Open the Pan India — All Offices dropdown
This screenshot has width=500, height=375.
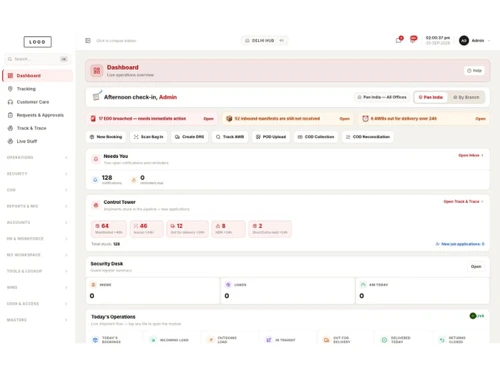click(x=382, y=97)
